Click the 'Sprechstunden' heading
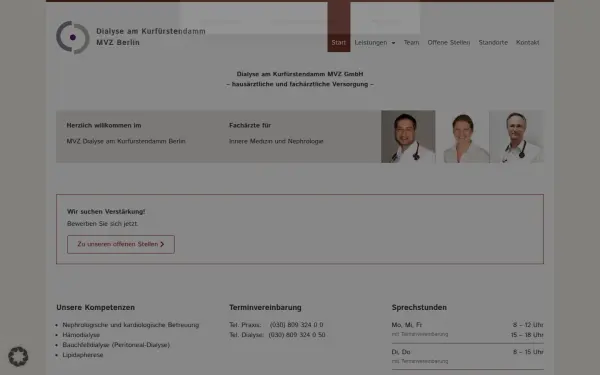The image size is (600, 375). click(419, 307)
